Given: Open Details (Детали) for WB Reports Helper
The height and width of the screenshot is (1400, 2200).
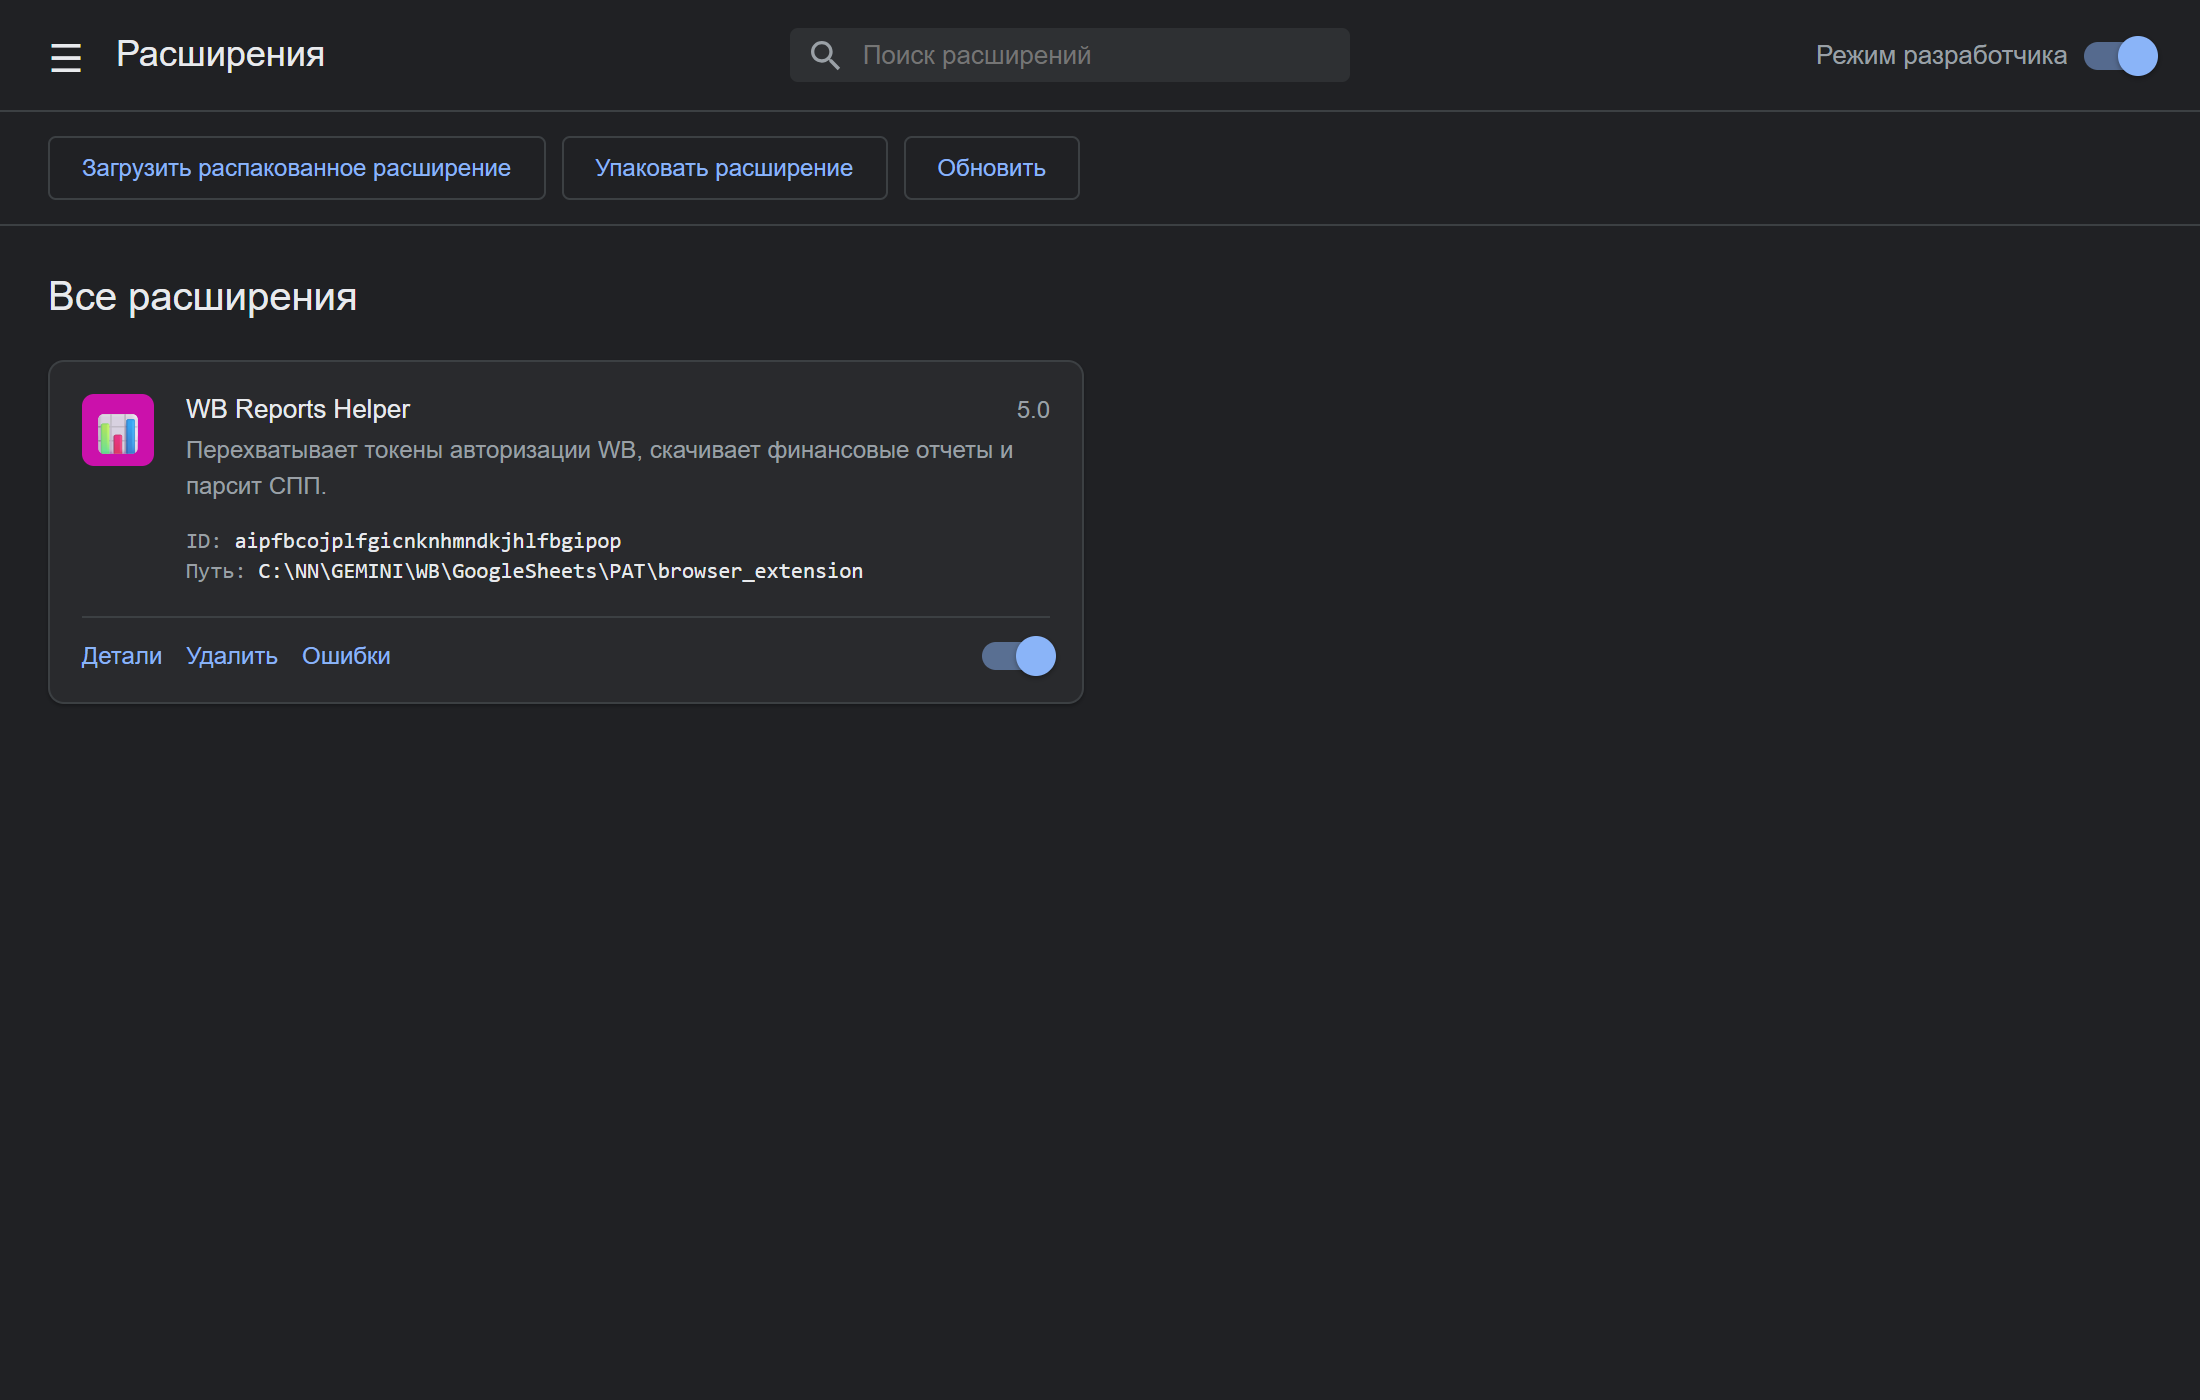Looking at the screenshot, I should (122, 656).
